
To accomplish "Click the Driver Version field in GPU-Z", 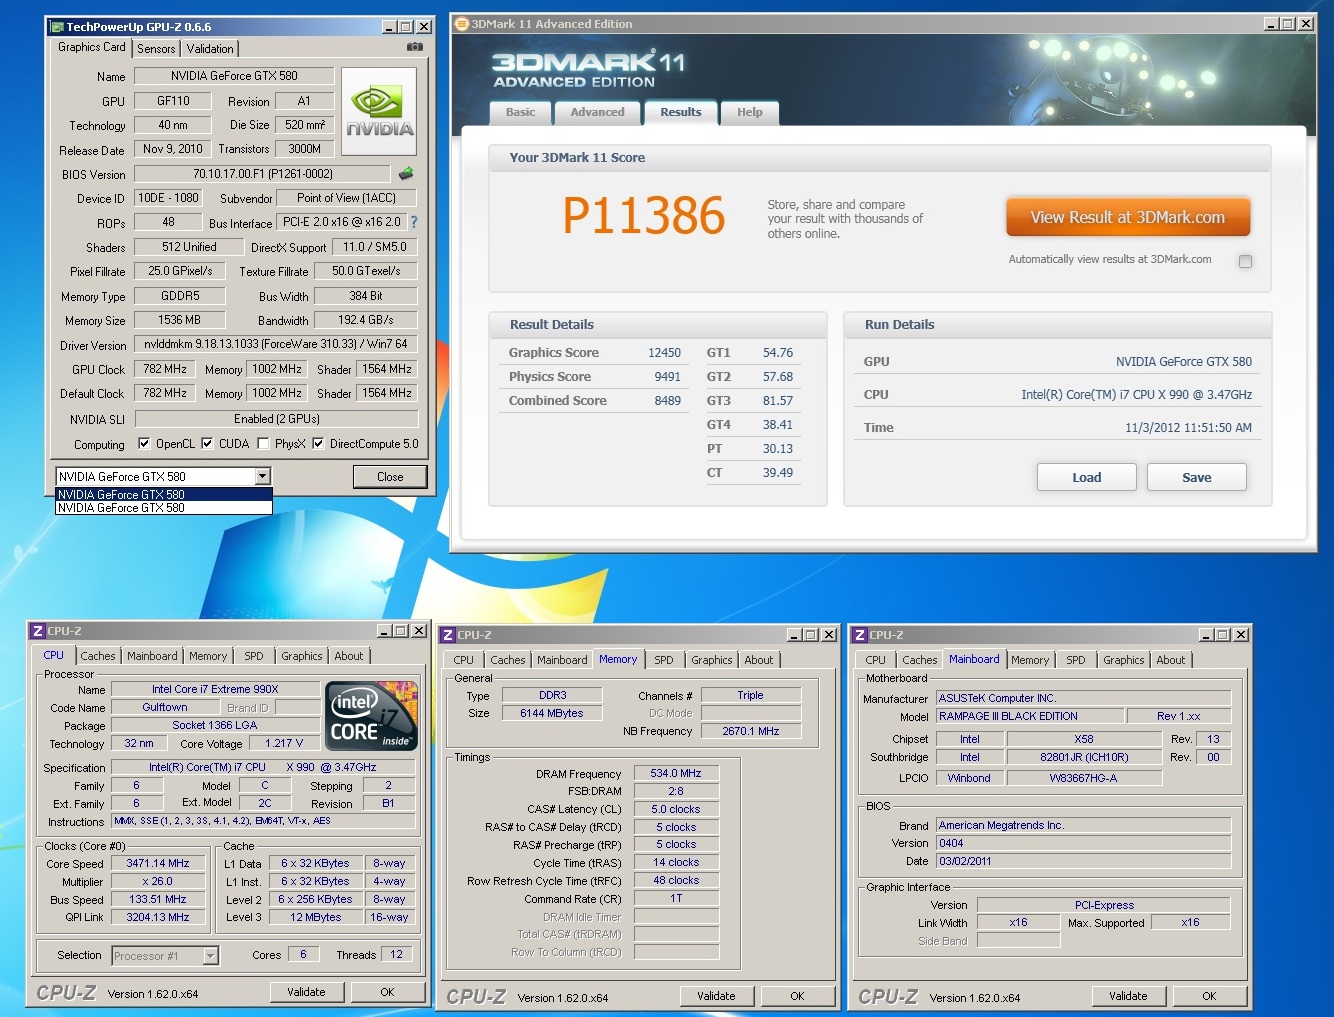I will coord(275,344).
